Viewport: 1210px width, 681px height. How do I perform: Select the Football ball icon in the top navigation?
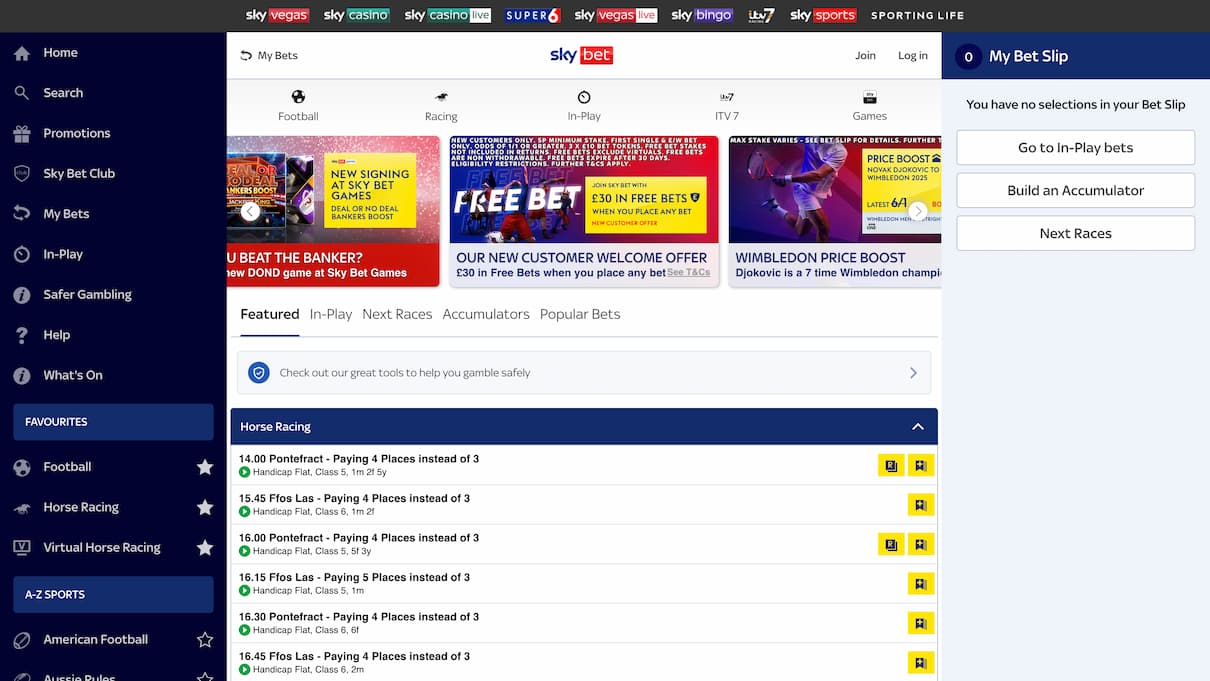(x=298, y=97)
